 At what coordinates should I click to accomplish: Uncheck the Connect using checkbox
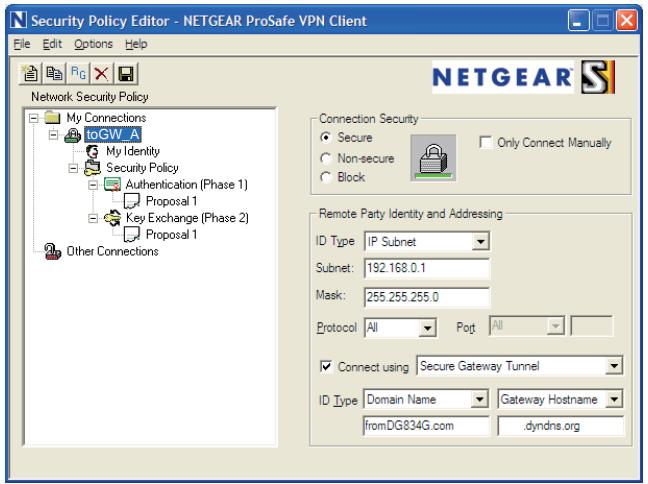coord(326,367)
